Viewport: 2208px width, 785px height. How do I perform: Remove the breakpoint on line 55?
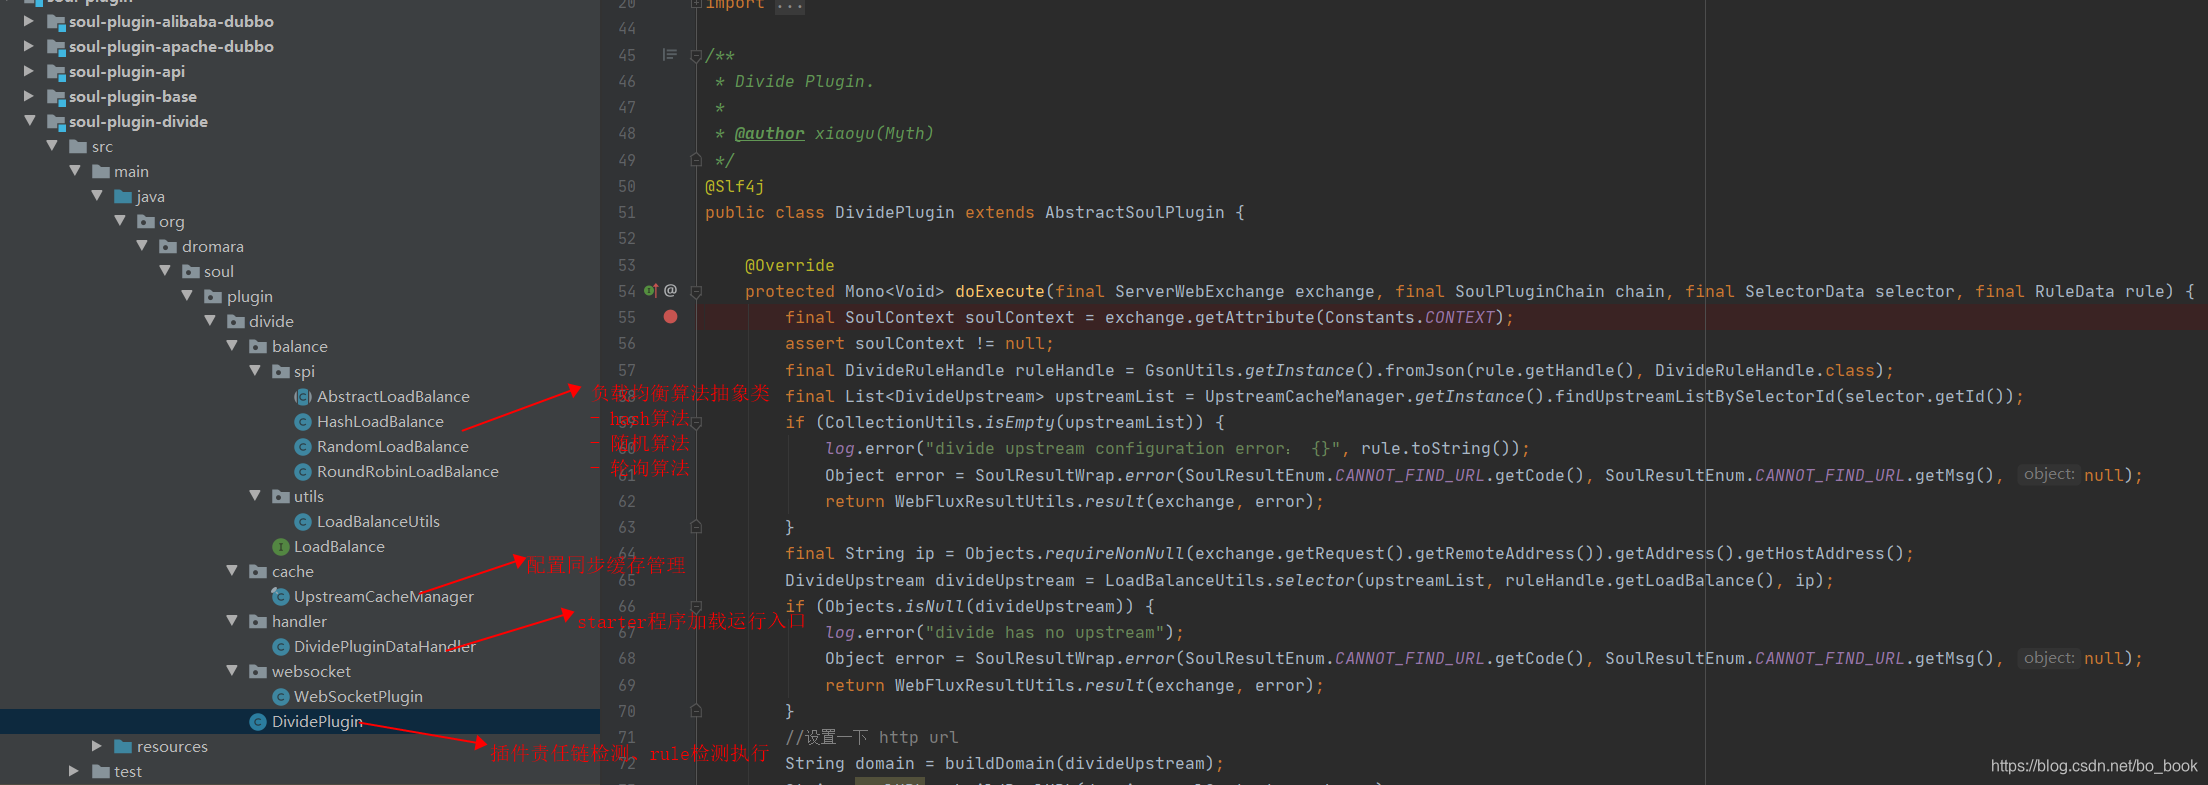click(x=671, y=317)
